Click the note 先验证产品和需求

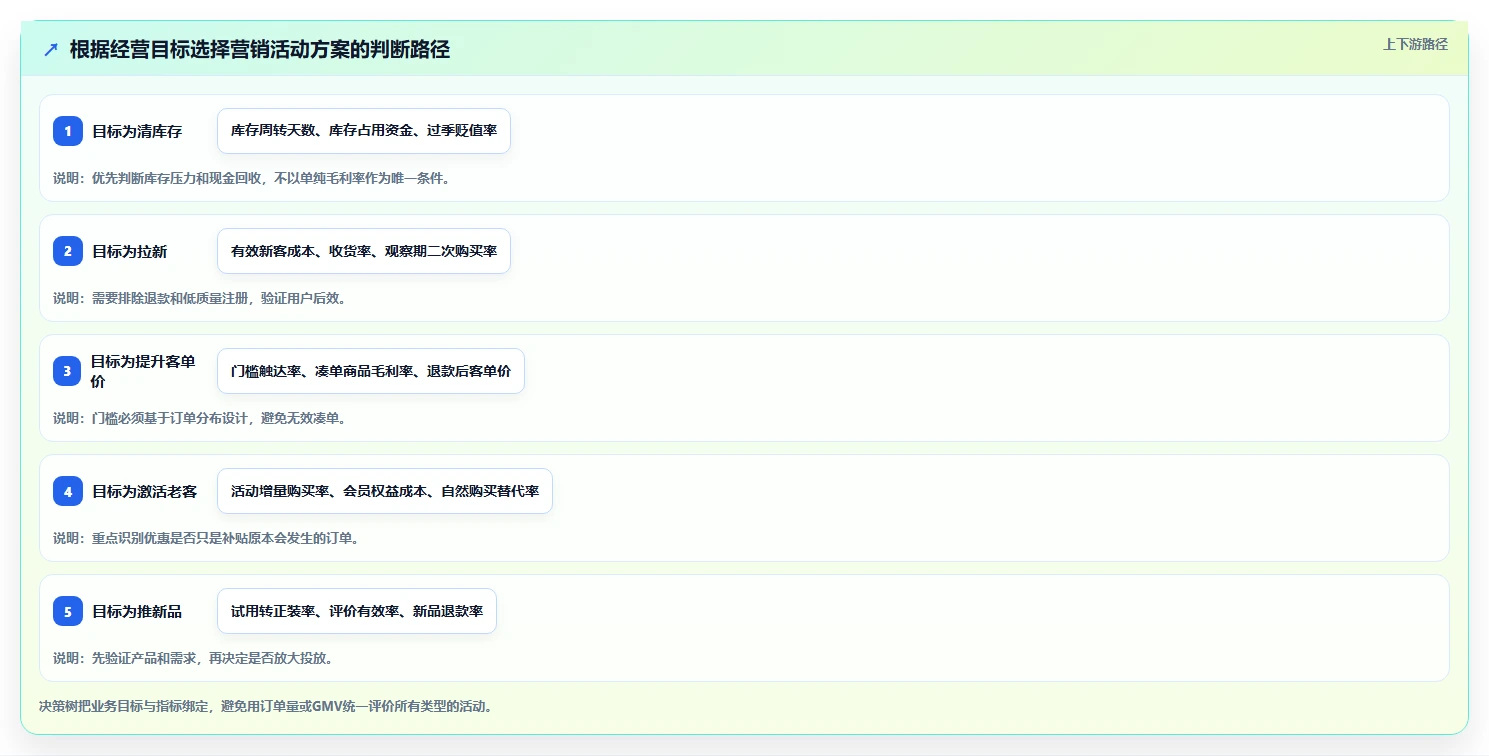pos(193,658)
